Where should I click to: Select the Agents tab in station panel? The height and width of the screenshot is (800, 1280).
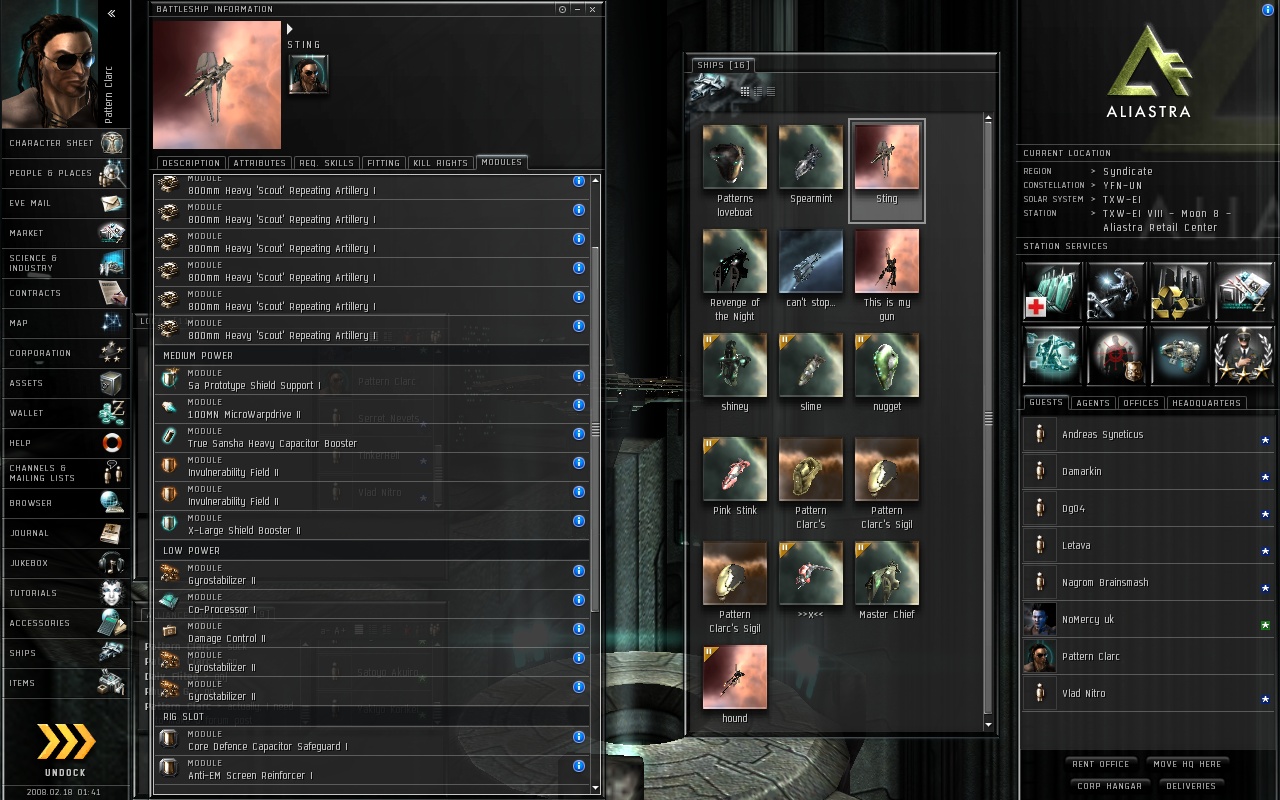pos(1093,403)
